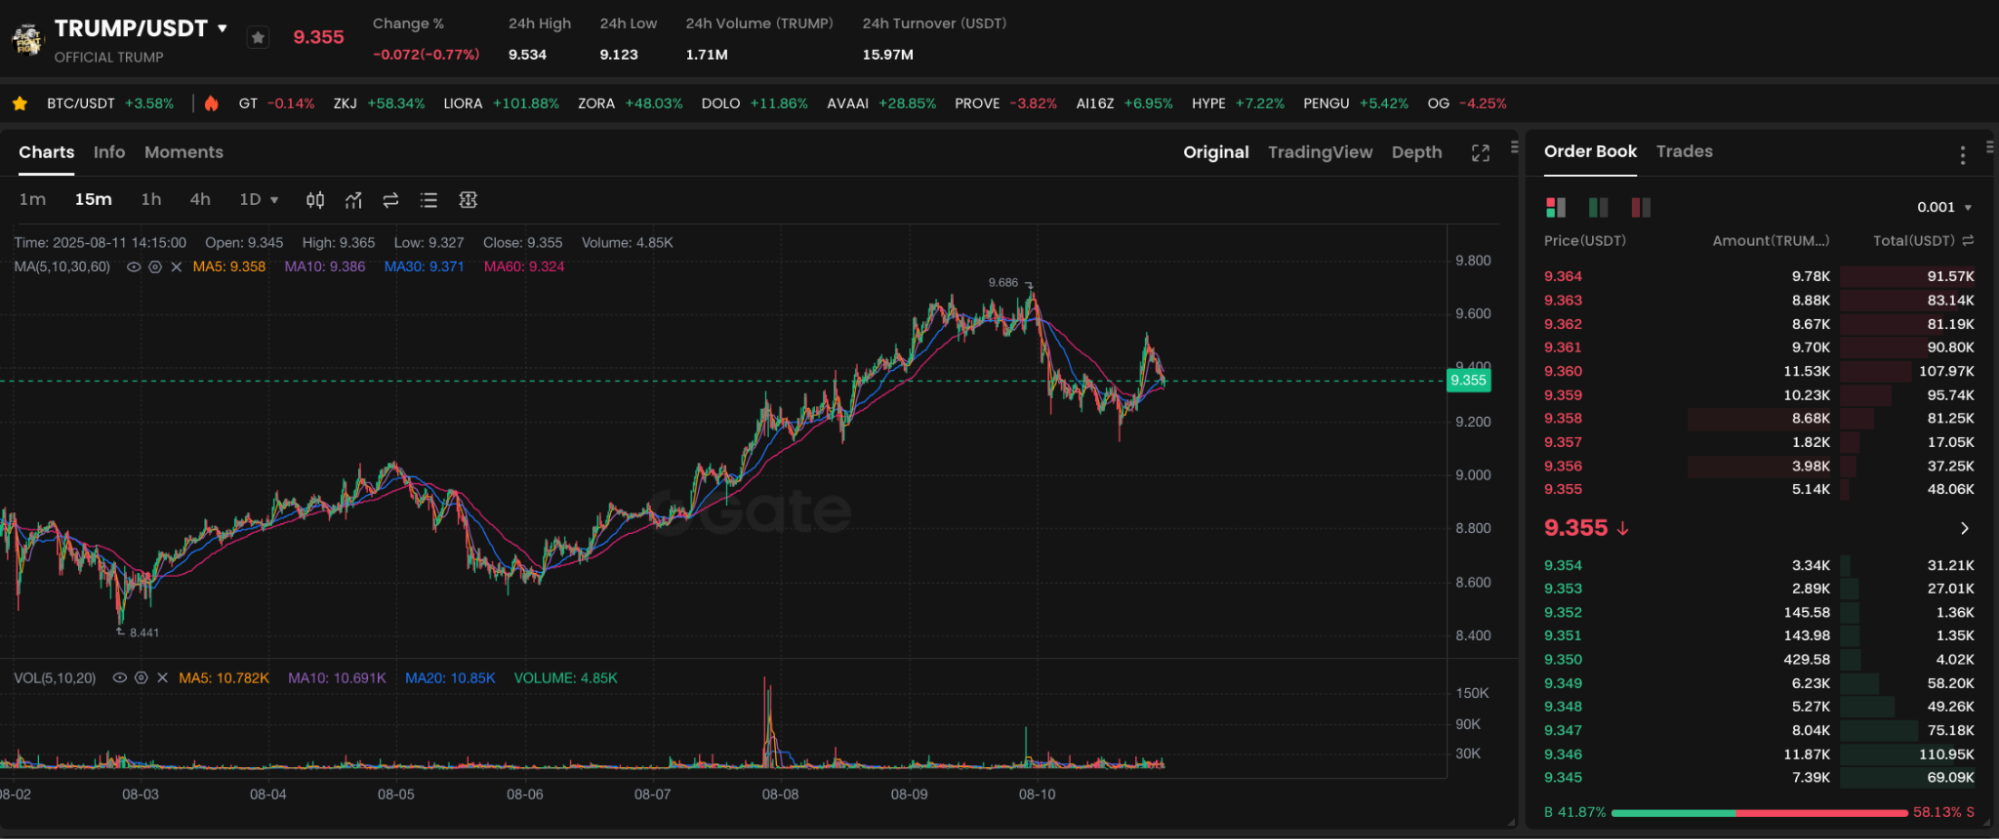Toggle the Total(USDT) column swap icon
This screenshot has width=1999, height=840.
(x=1968, y=241)
